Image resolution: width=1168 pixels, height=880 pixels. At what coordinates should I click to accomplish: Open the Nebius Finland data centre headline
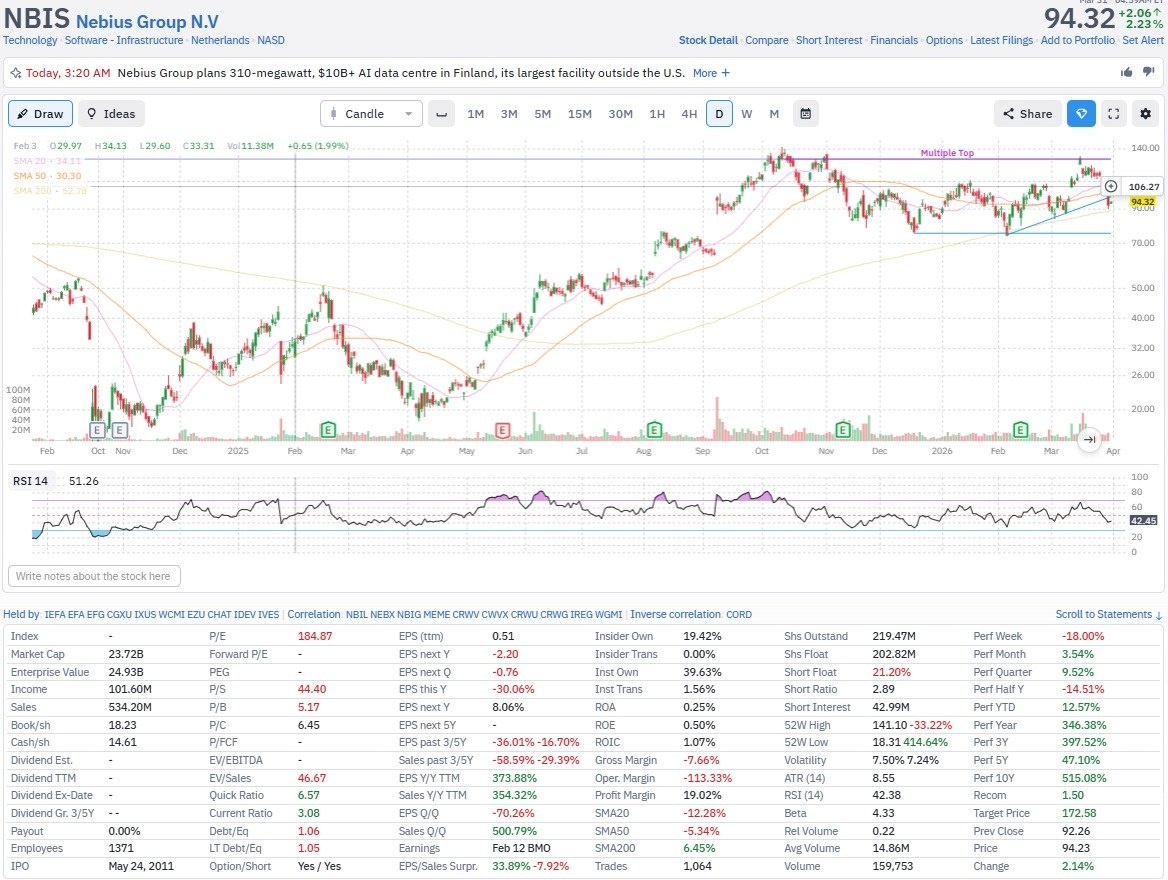(401, 73)
